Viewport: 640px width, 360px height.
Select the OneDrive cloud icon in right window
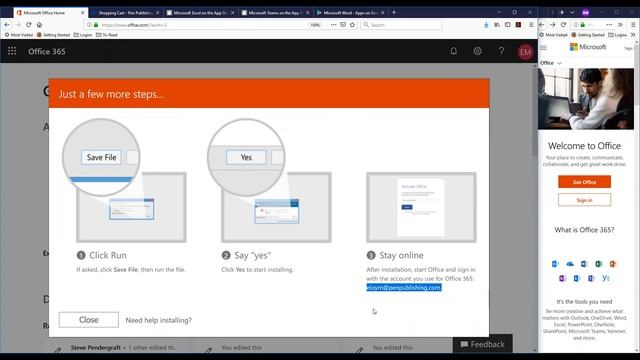[x=570, y=264]
